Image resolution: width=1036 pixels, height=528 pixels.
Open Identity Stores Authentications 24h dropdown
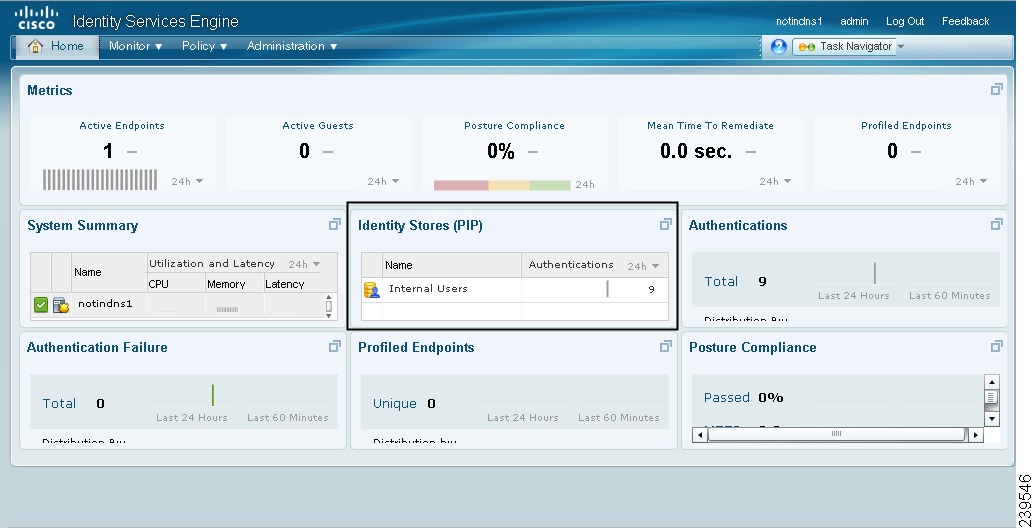(x=644, y=266)
